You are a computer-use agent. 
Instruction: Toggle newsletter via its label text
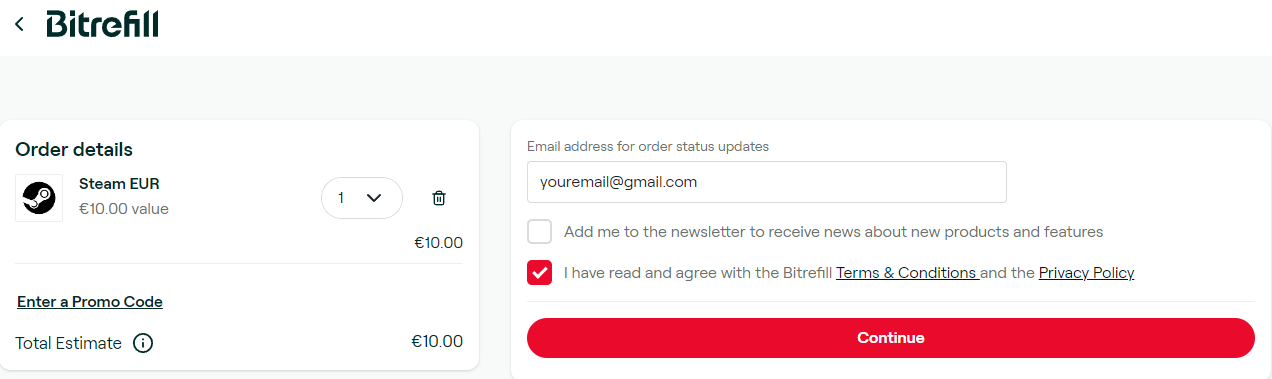click(833, 232)
